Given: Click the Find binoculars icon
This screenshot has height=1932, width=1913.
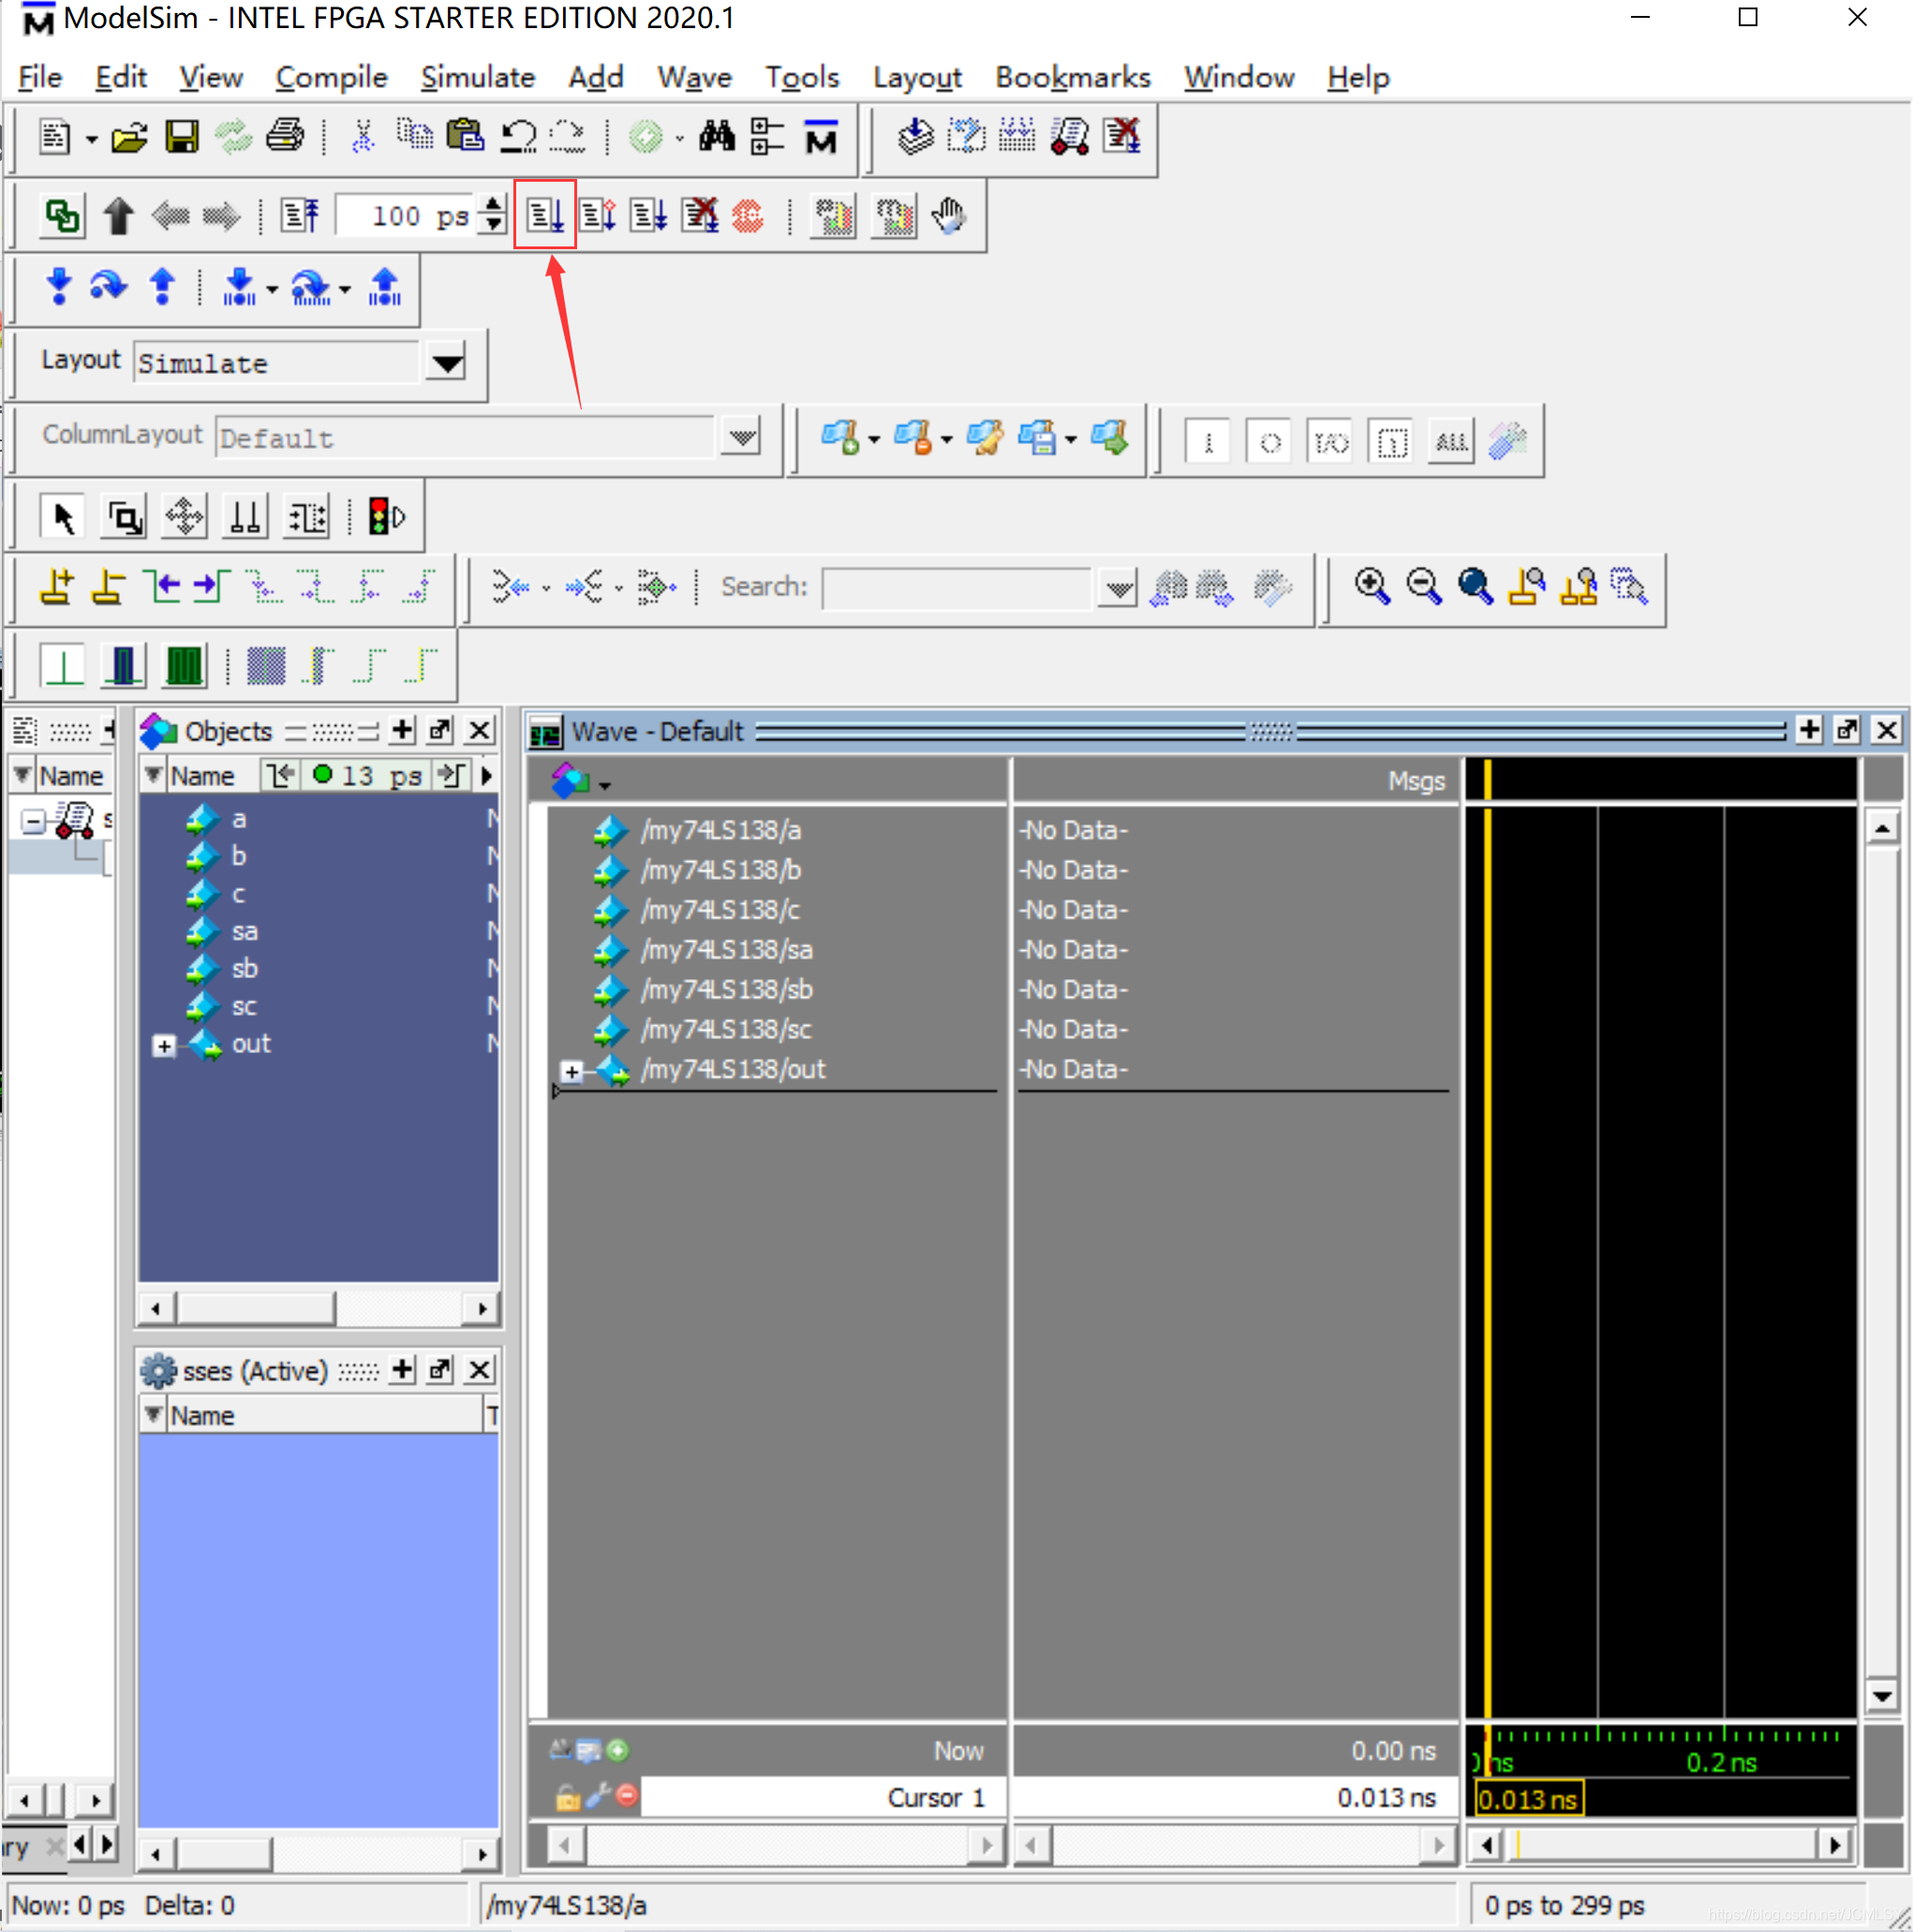Looking at the screenshot, I should (716, 135).
